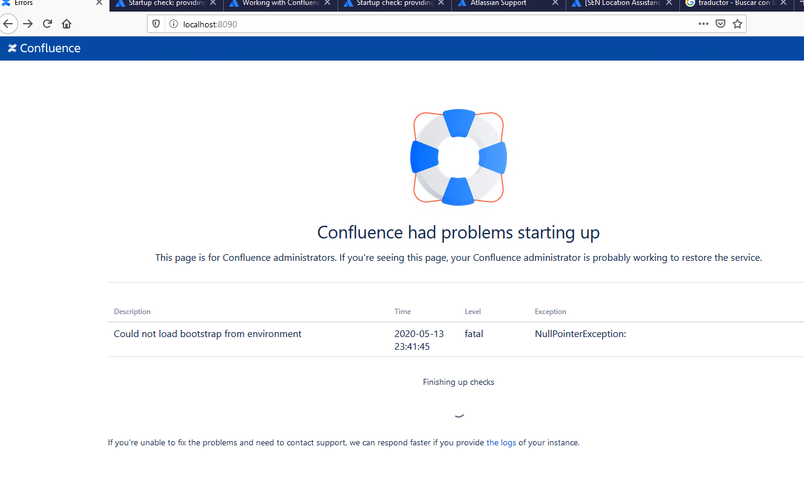Go back with the browser back arrow

8,24
